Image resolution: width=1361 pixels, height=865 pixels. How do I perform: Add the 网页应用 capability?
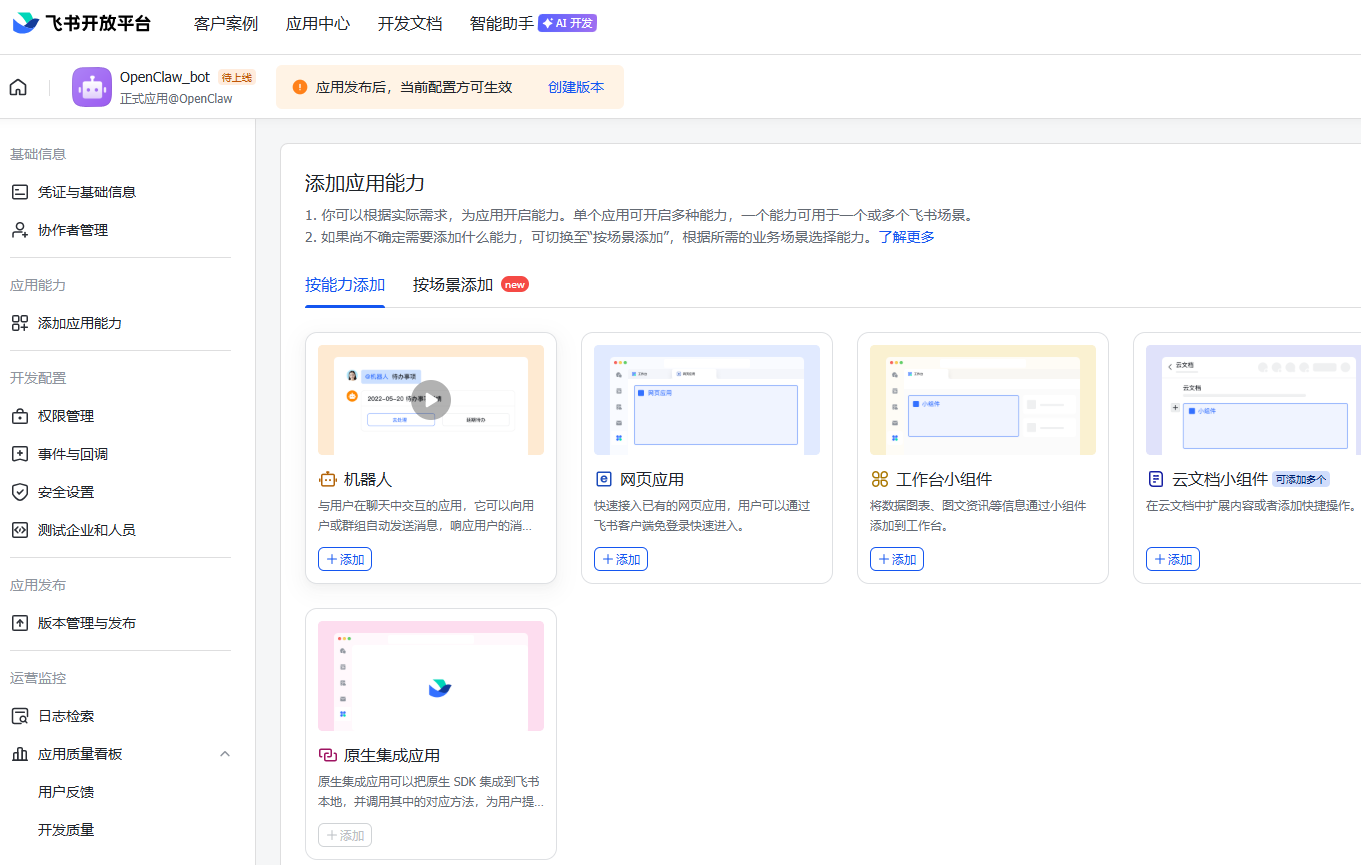(x=621, y=559)
